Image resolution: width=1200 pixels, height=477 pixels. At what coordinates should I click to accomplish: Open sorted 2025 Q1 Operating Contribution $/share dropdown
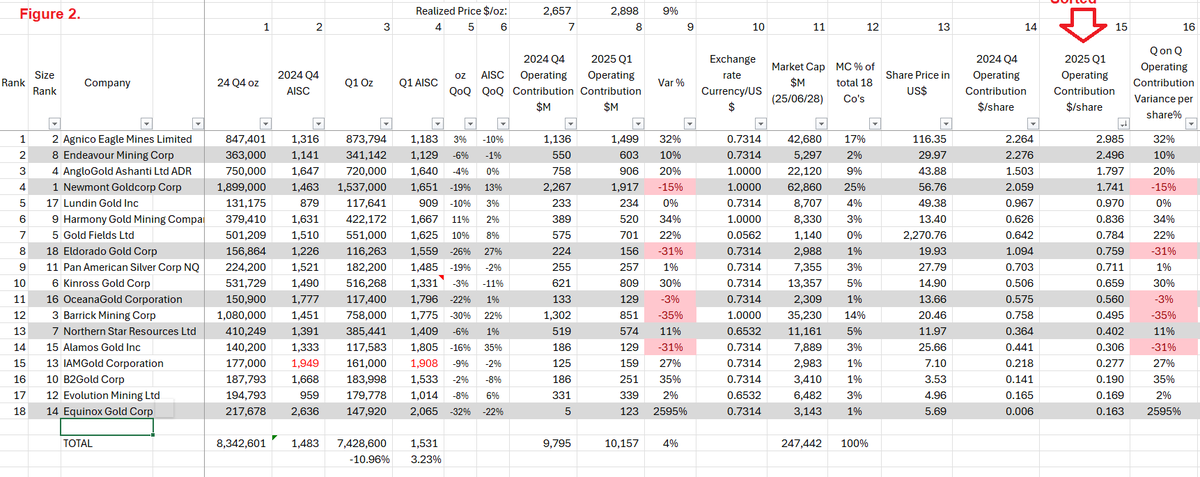[x=1123, y=124]
